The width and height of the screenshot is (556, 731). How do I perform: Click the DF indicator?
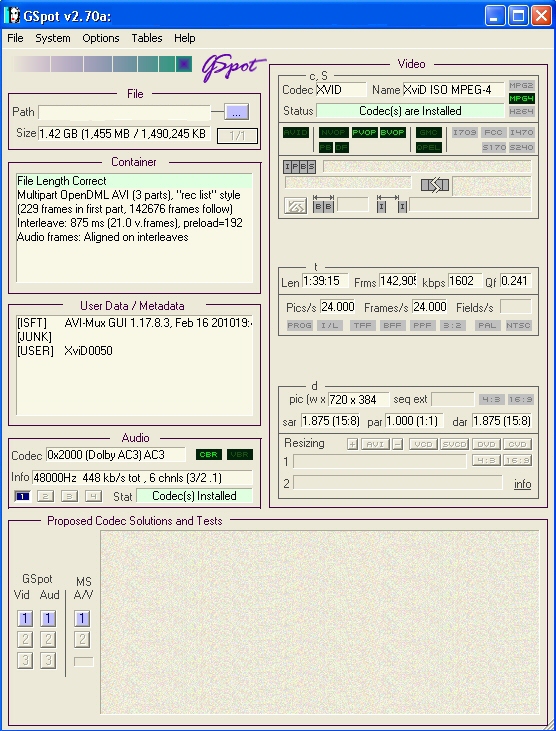click(x=342, y=147)
